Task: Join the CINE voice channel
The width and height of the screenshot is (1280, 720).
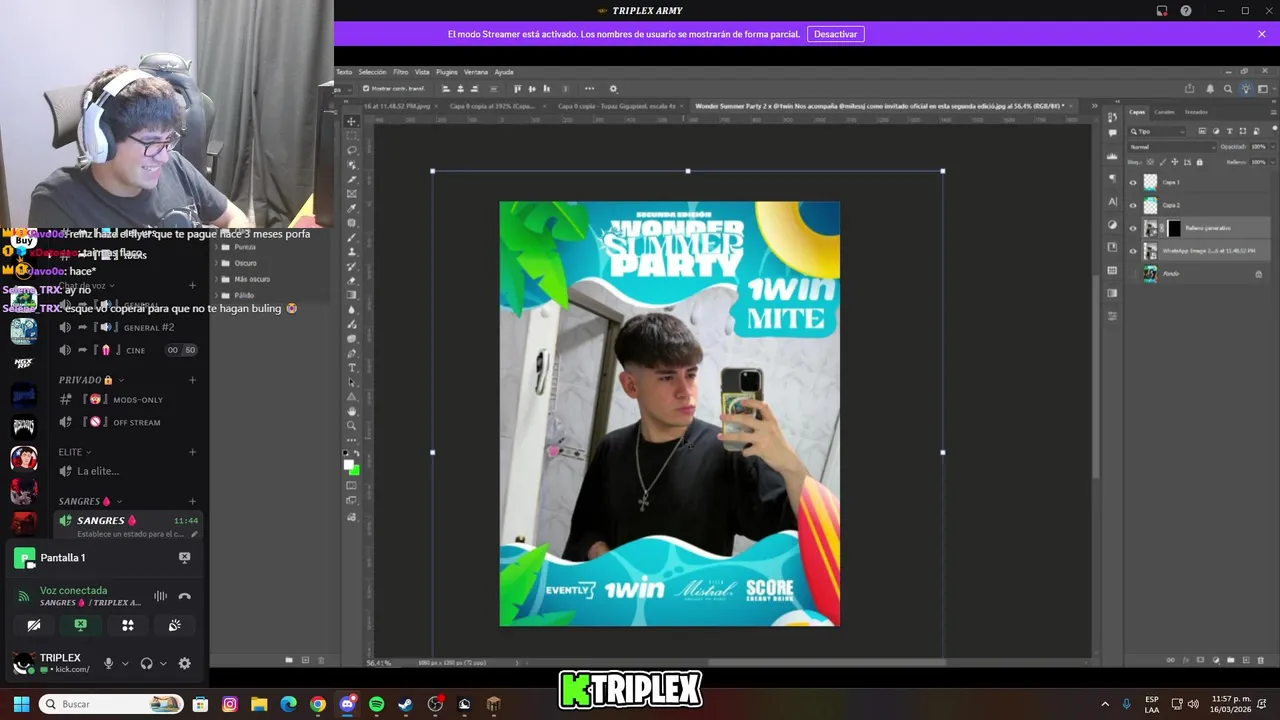Action: pyautogui.click(x=130, y=350)
